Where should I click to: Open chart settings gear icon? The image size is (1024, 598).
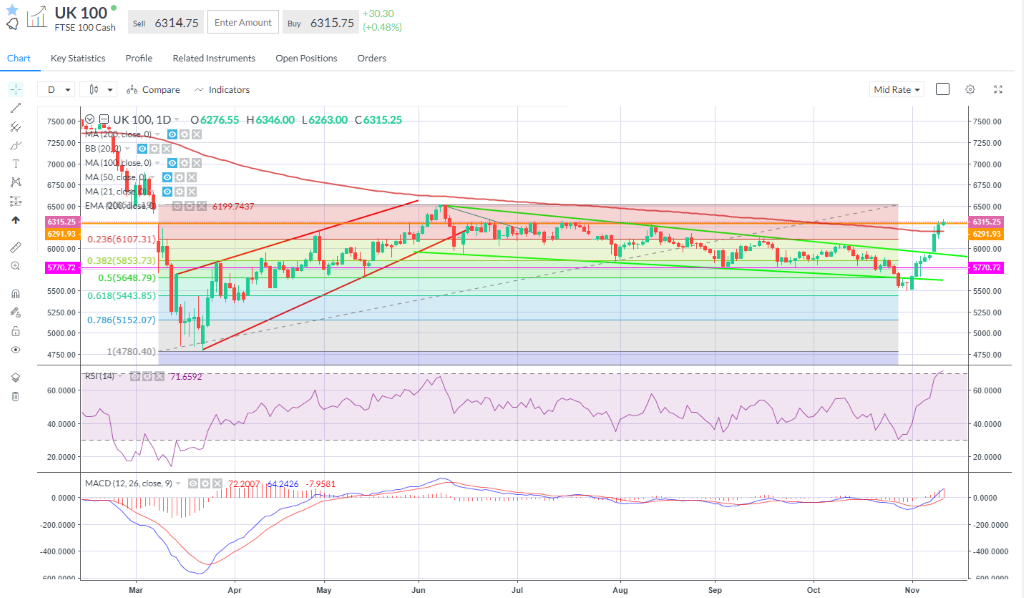coord(970,89)
